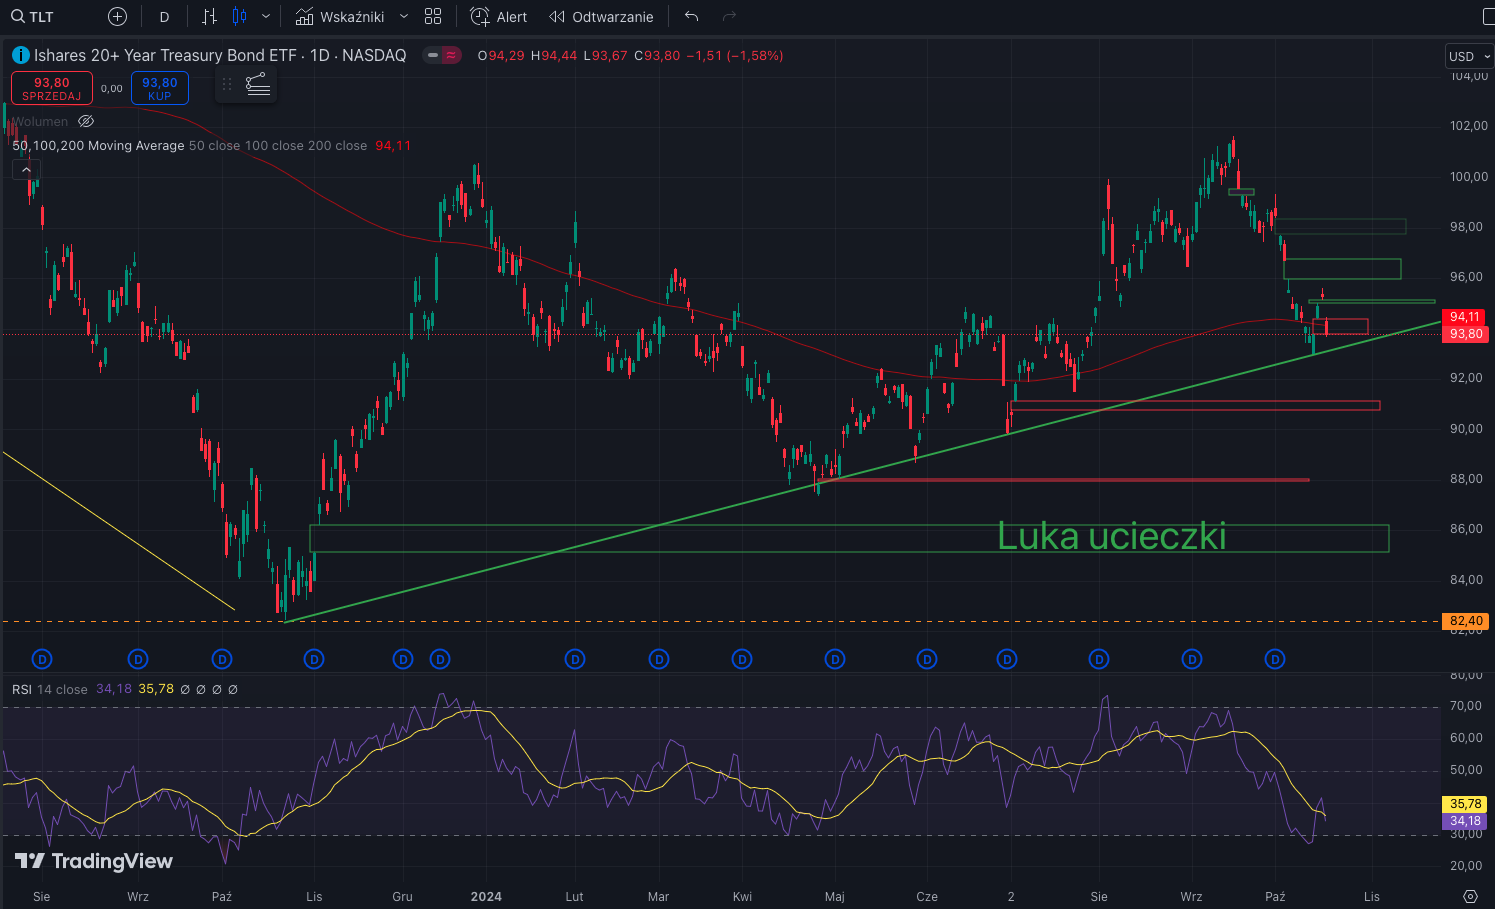
Task: Open the USD currency dropdown
Action: tap(1469, 56)
